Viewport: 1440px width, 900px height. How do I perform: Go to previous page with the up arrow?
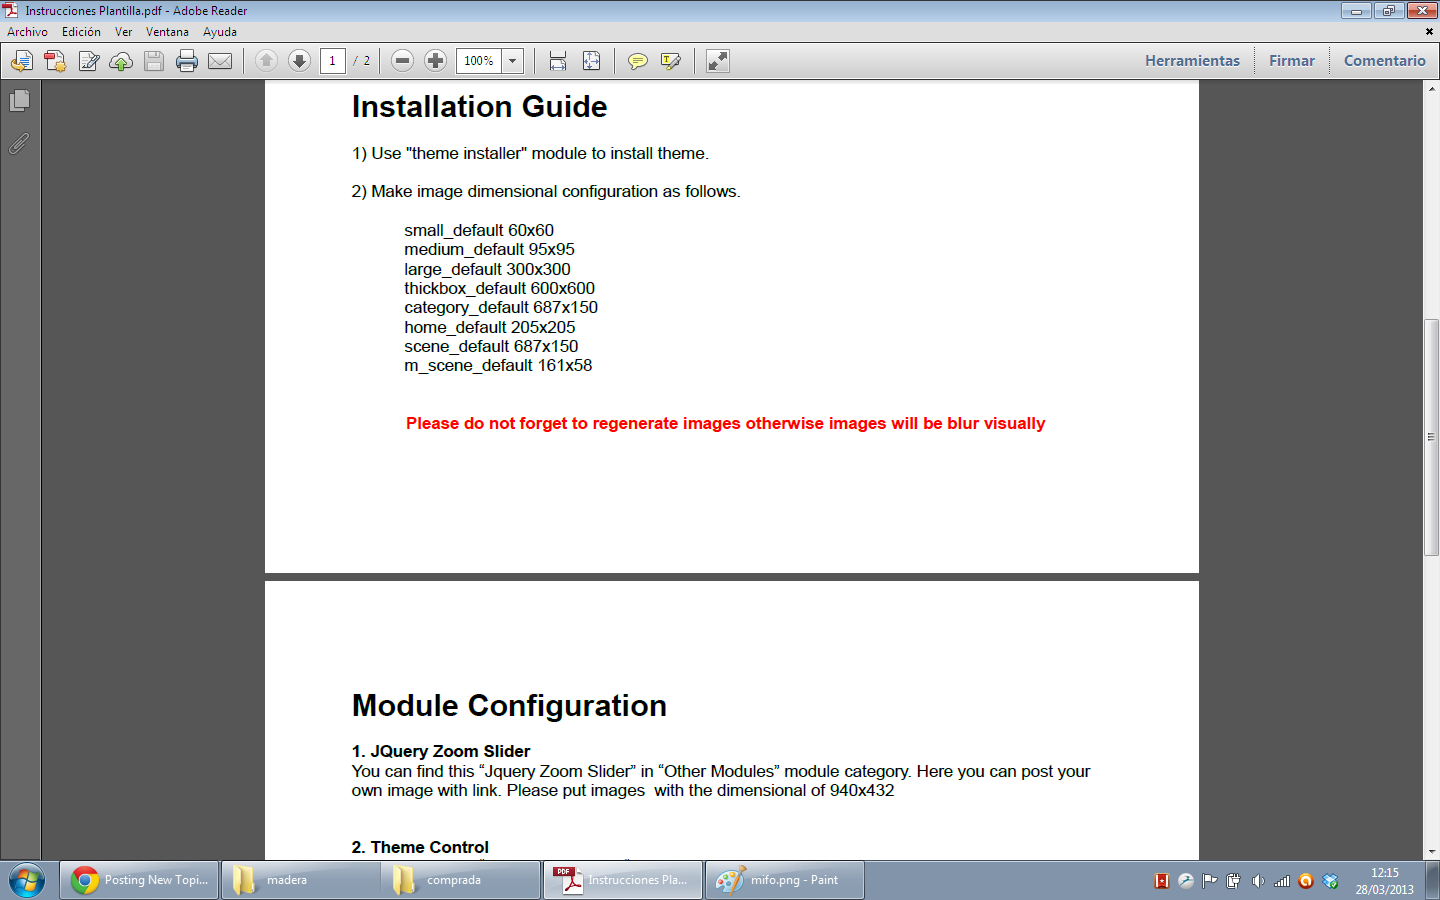[266, 61]
